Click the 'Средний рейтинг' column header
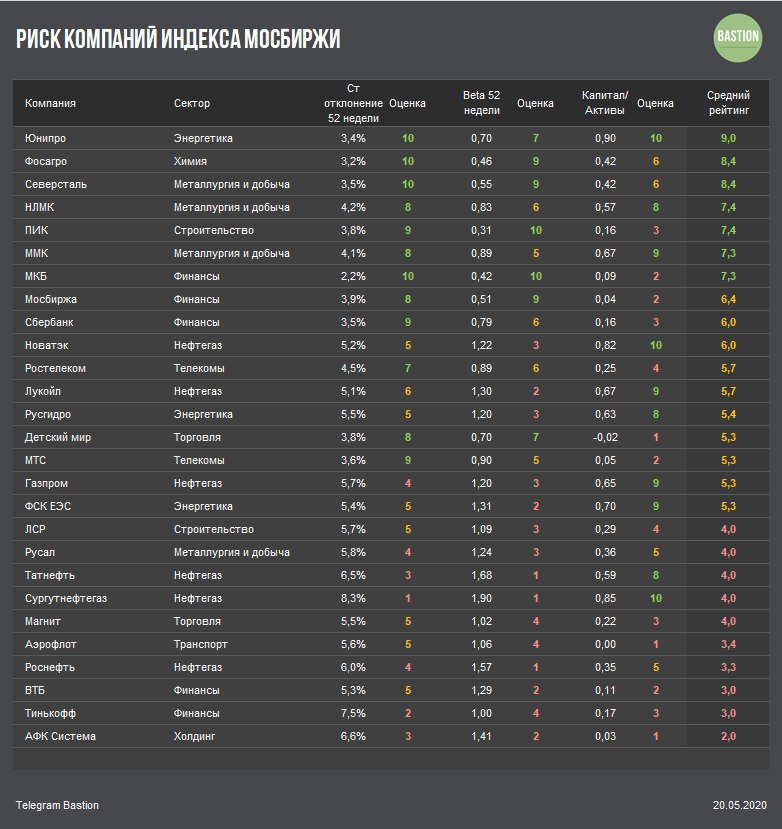The image size is (782, 829). click(729, 103)
